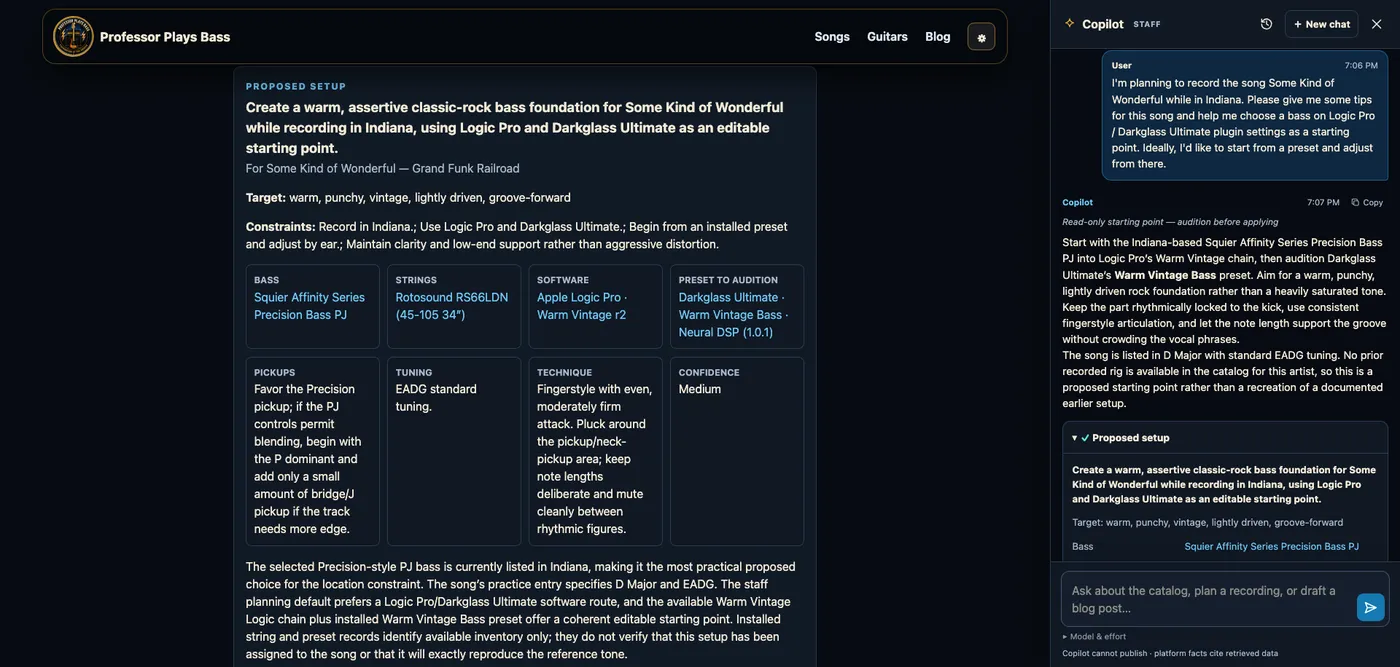Go to Professor Plays Bass home title
Viewport: 1400px width, 667px height.
[165, 37]
